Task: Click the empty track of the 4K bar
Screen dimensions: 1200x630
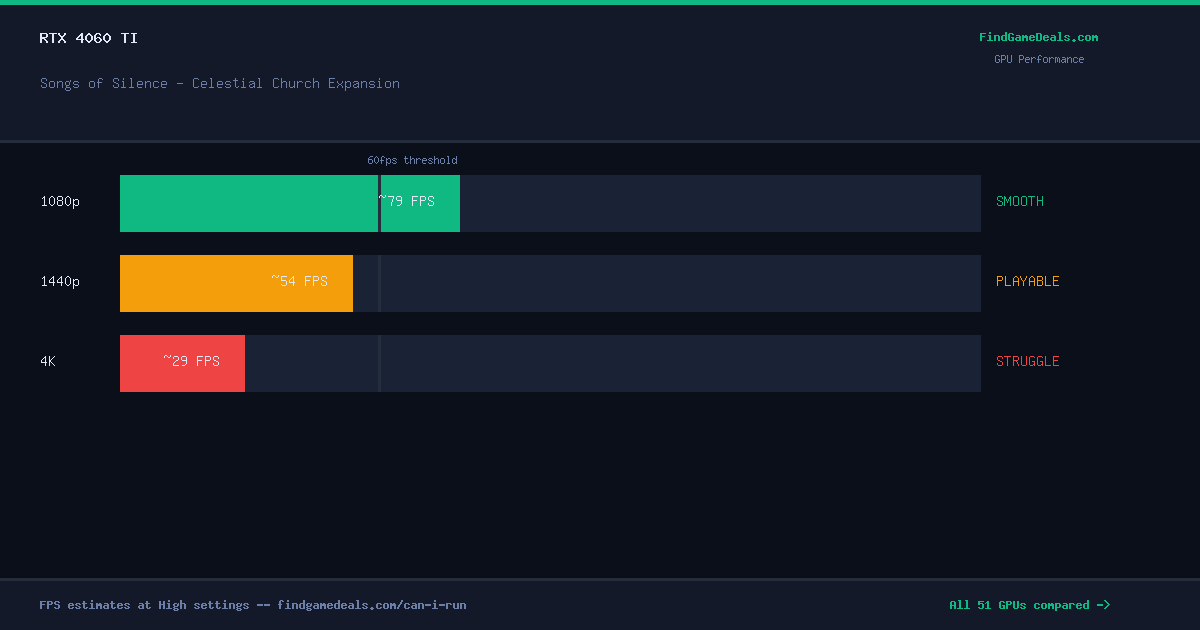Action: [x=613, y=363]
